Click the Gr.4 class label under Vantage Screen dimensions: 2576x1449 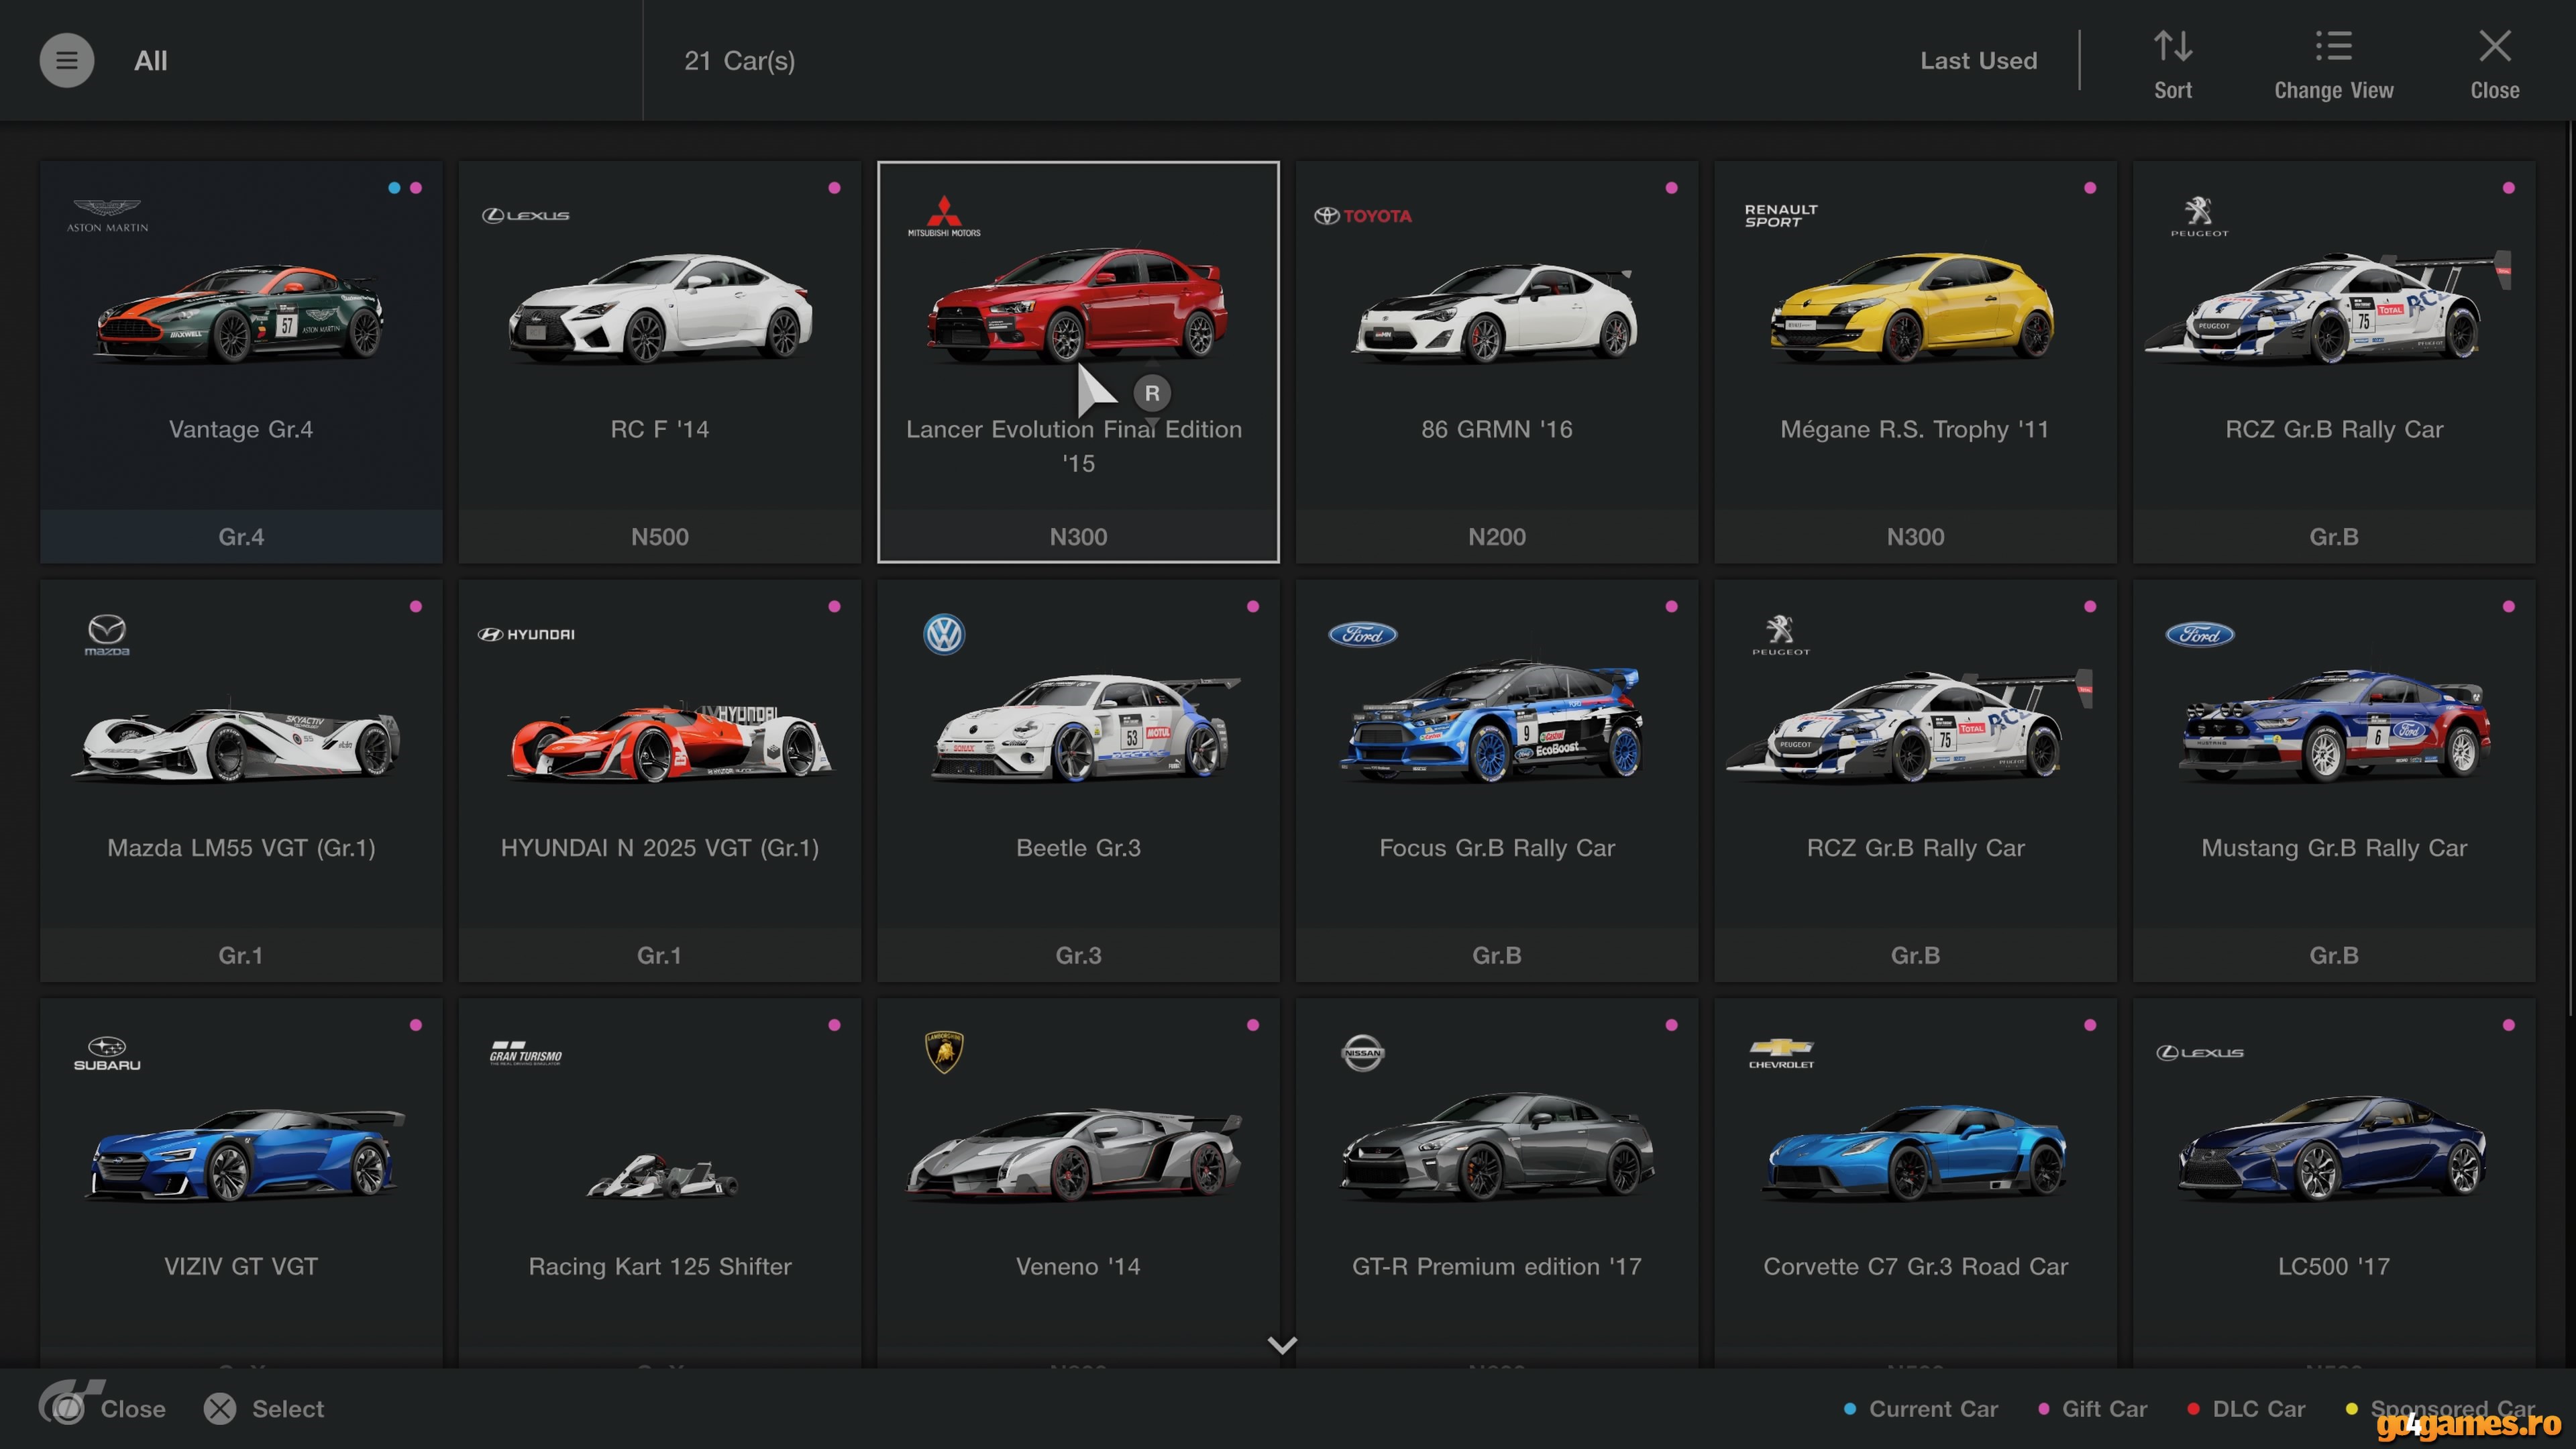click(241, 537)
